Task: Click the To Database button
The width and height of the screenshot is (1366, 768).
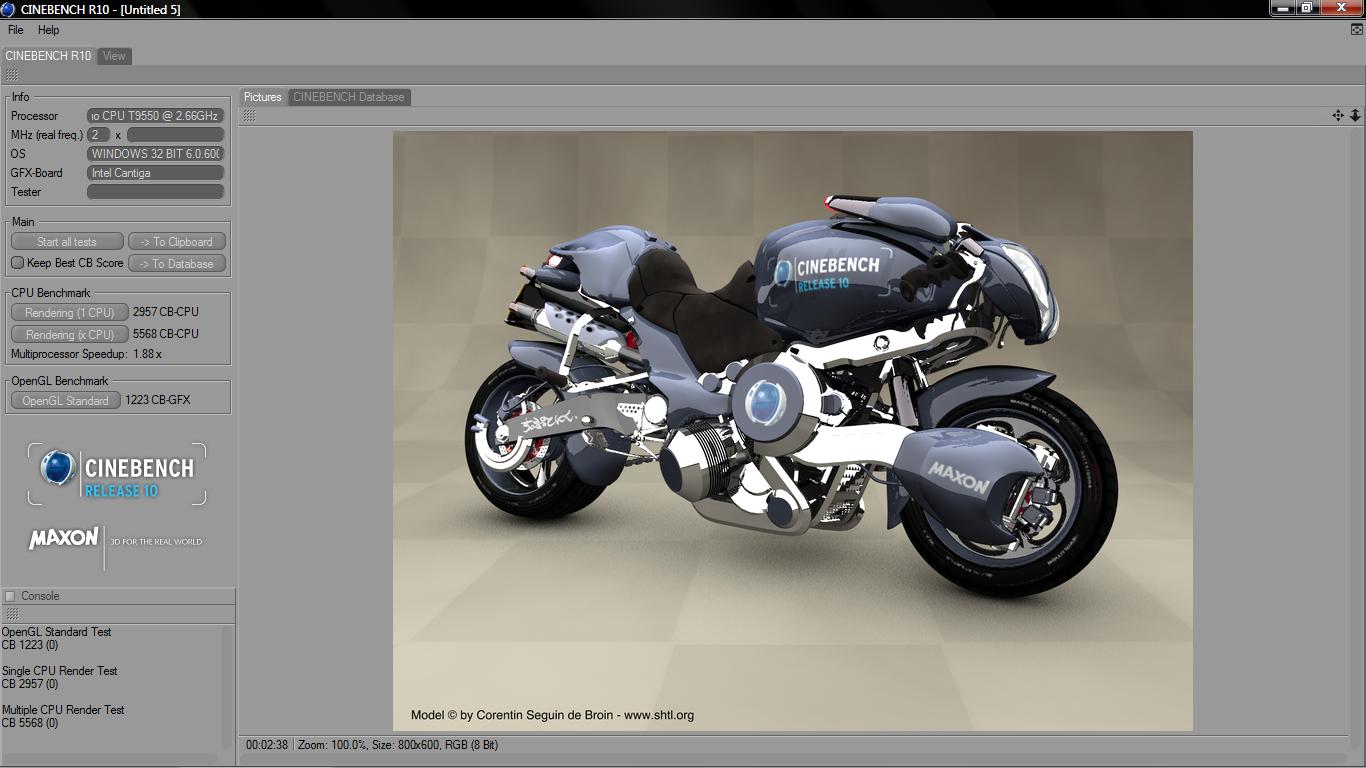Action: [x=177, y=264]
